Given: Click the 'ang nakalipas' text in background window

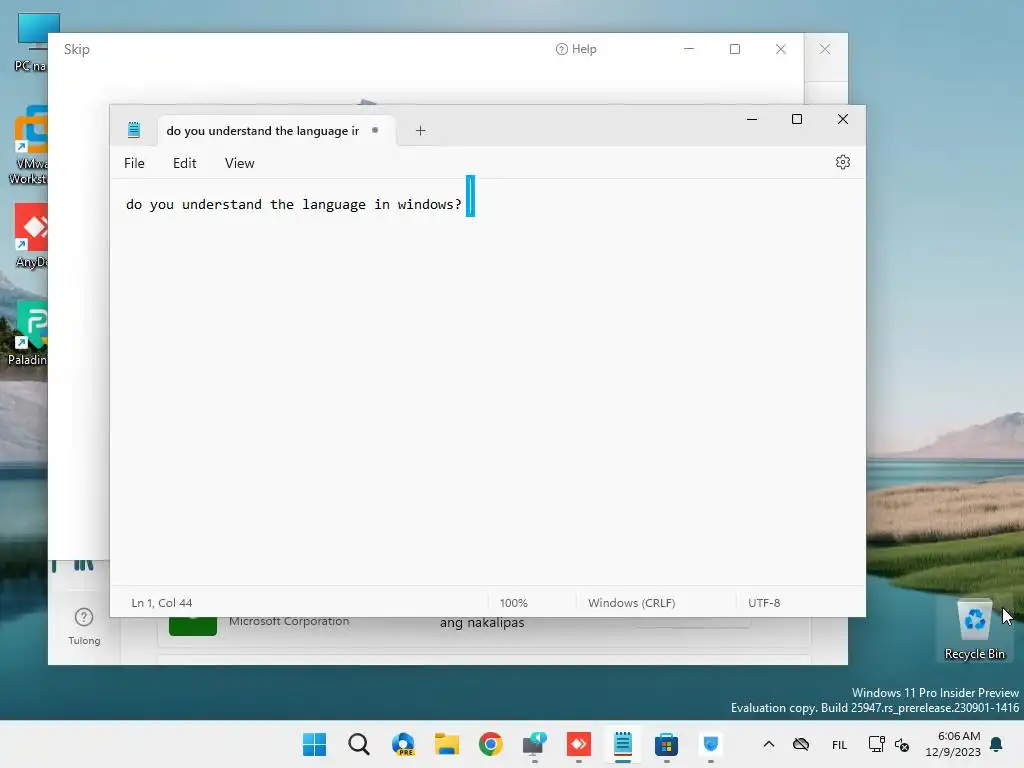Looking at the screenshot, I should [x=482, y=622].
